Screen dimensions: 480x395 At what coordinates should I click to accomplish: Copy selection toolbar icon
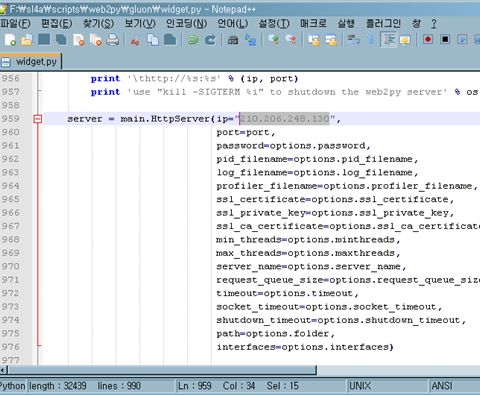pyautogui.click(x=153, y=40)
